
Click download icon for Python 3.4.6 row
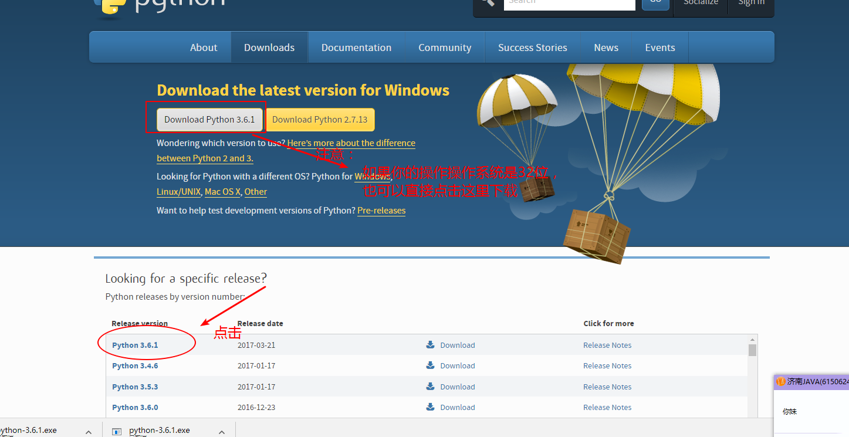pos(431,366)
